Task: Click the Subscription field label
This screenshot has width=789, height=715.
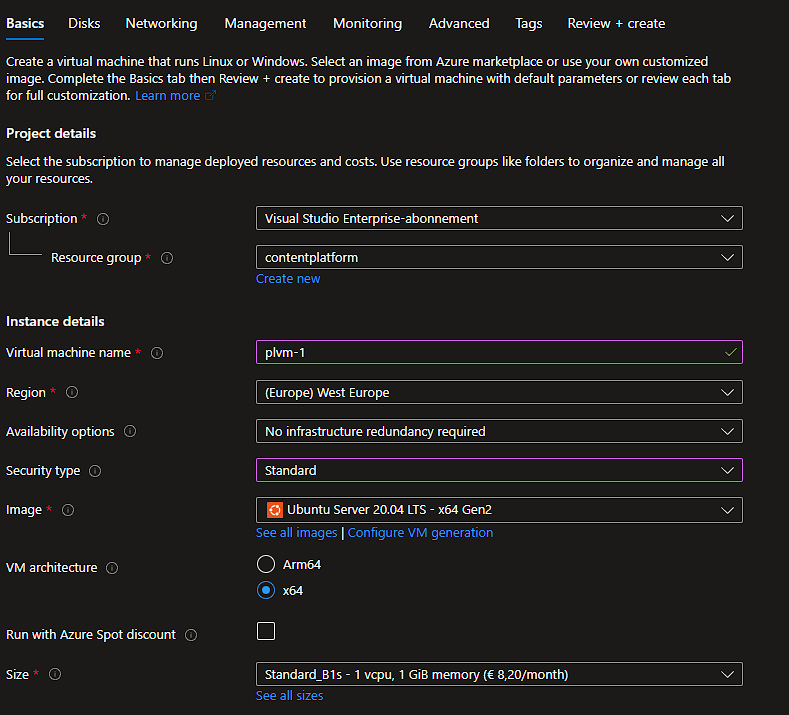Action: tap(42, 219)
